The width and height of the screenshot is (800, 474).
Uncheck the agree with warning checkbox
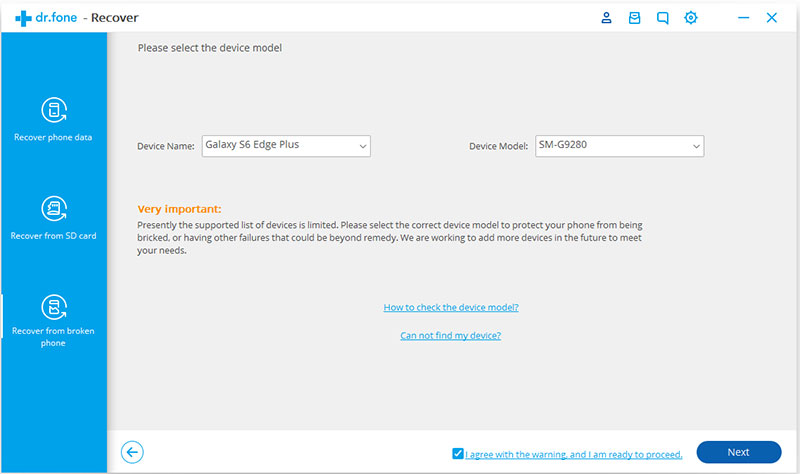click(458, 453)
